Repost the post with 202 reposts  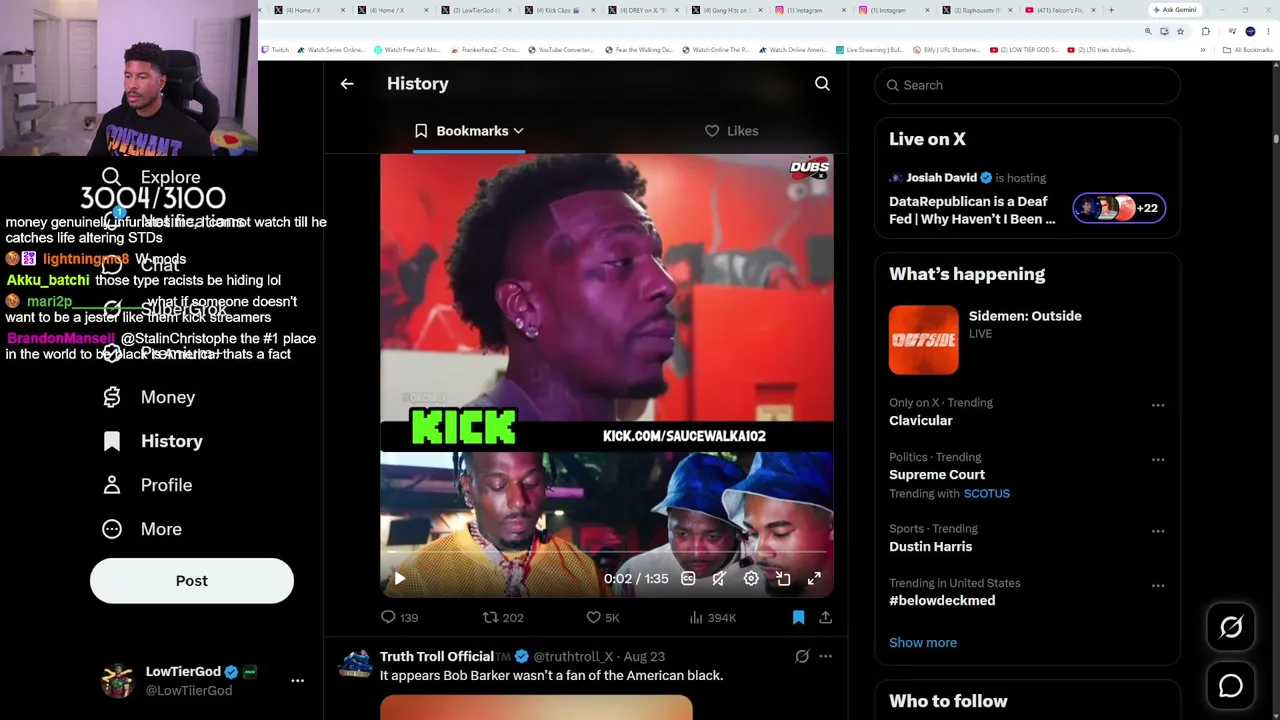(x=503, y=618)
